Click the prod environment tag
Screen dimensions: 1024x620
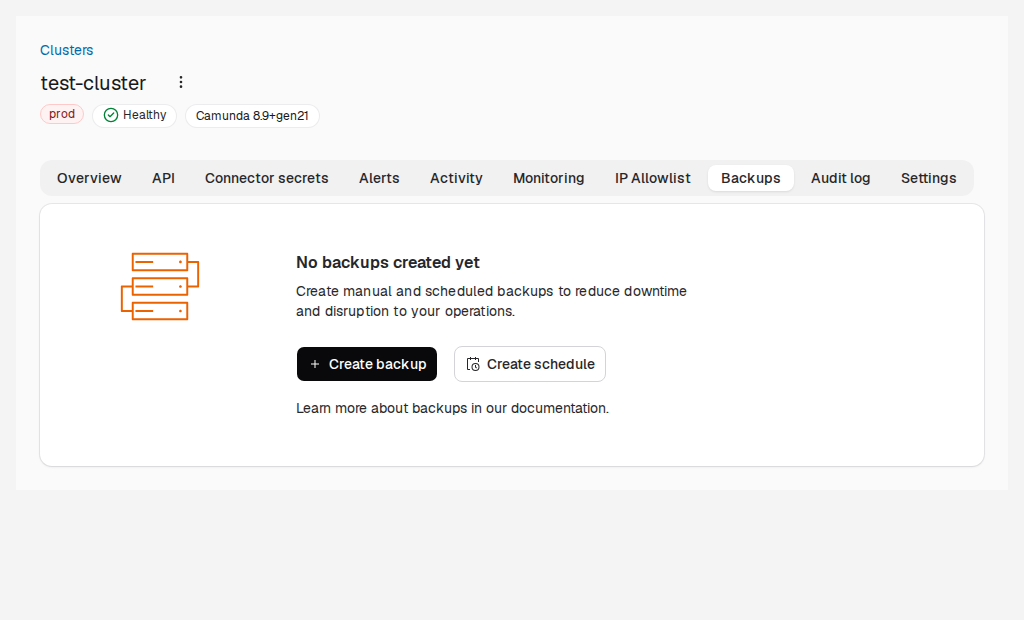62,114
